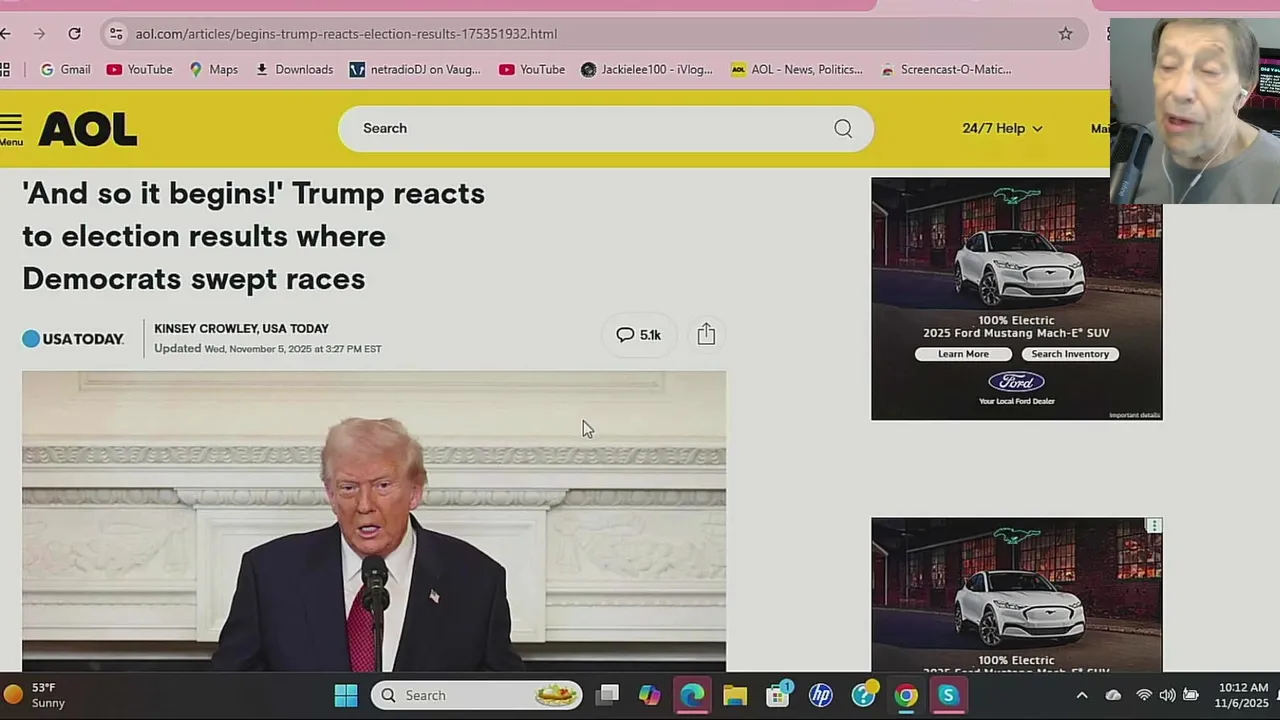Open the clock showing 10:12 AM
The image size is (1280, 720).
(x=1243, y=695)
